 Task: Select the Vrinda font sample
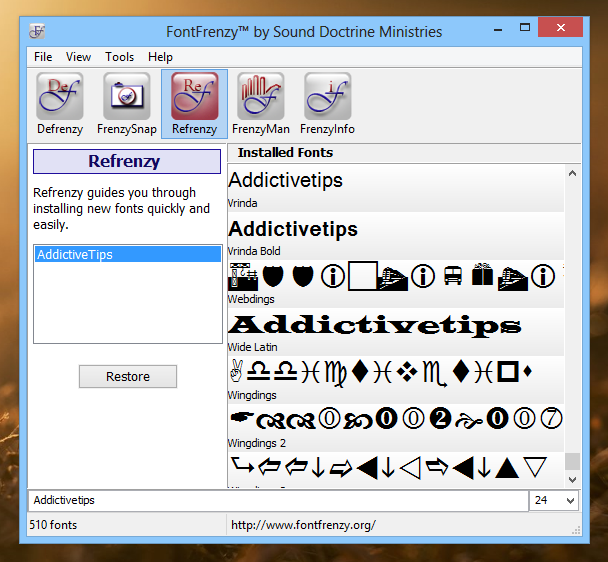point(396,188)
